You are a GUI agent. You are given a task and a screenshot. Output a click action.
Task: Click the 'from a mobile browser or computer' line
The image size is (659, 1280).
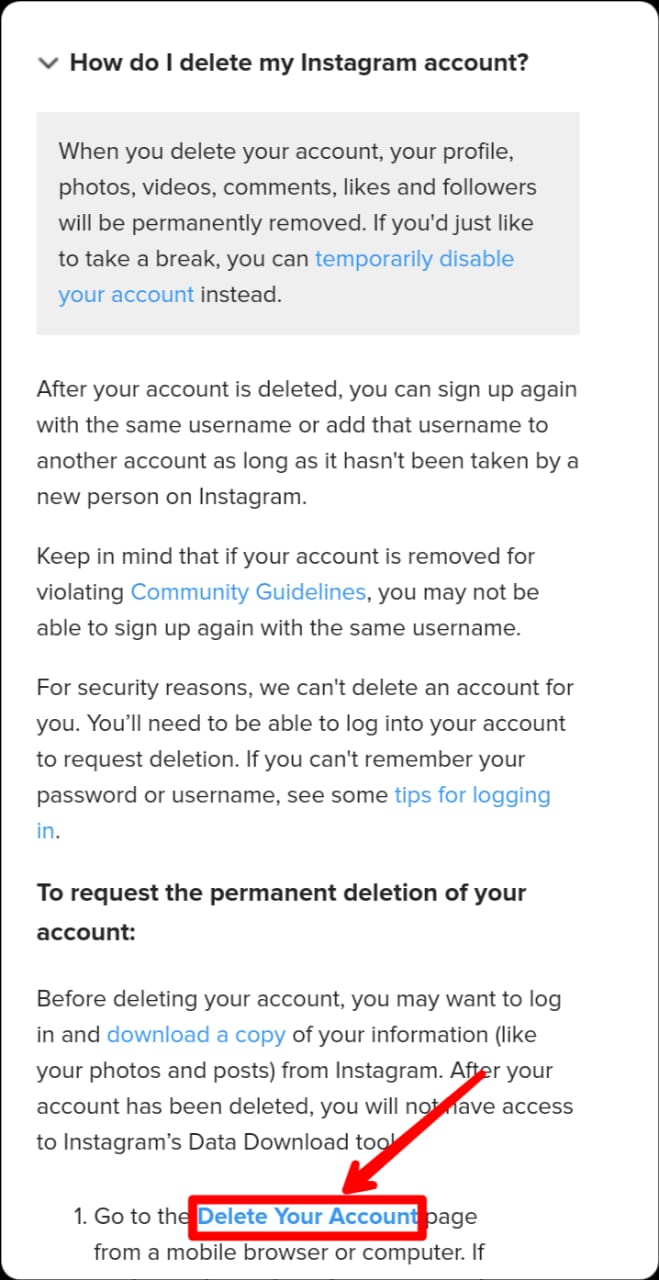[289, 1252]
